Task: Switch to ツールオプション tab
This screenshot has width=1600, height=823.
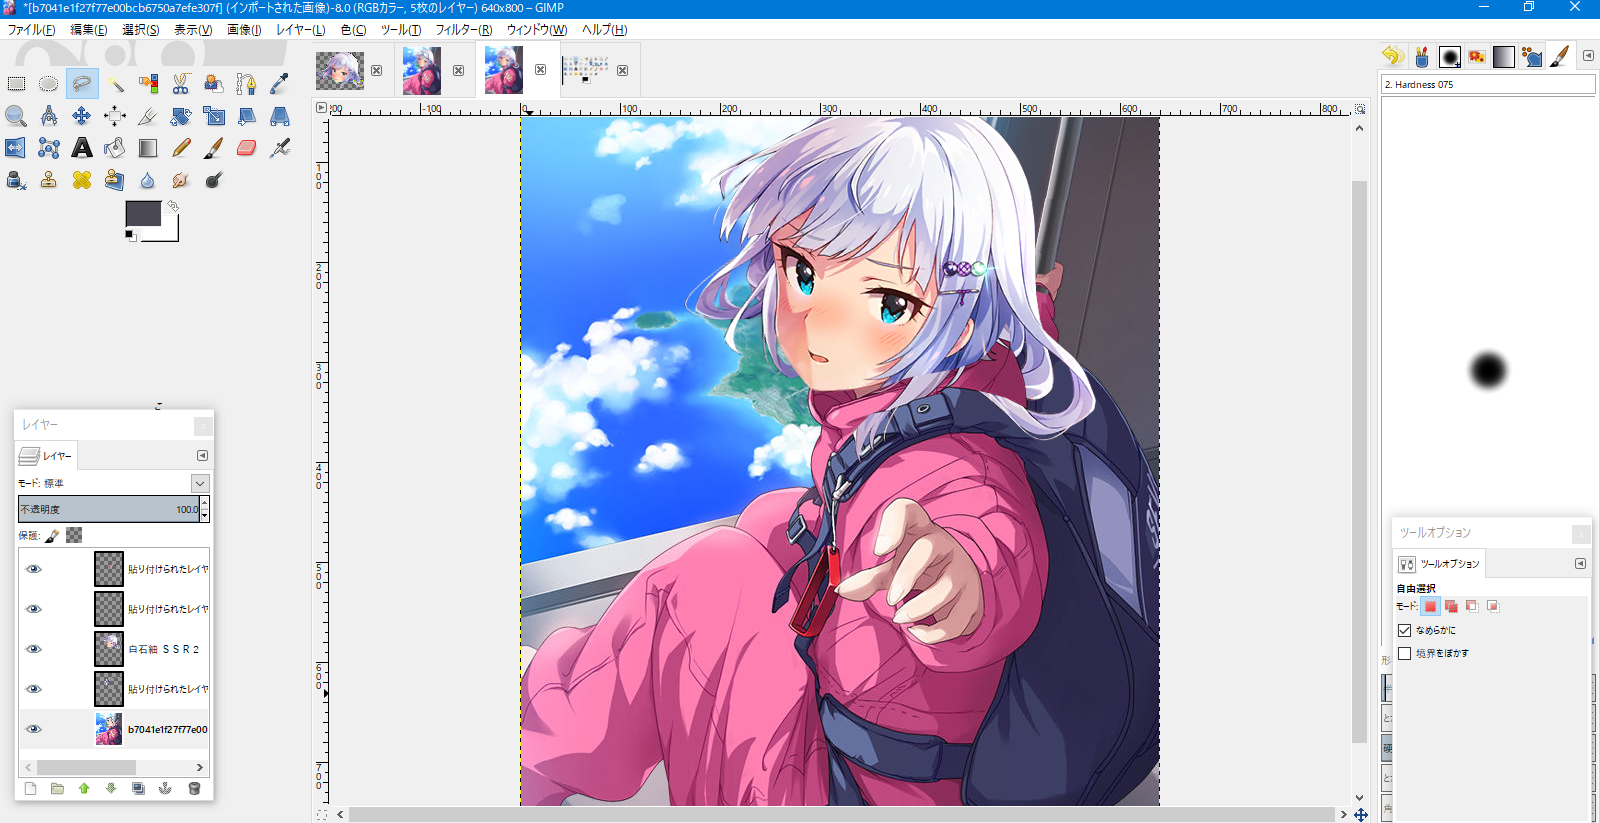Action: click(x=1440, y=564)
